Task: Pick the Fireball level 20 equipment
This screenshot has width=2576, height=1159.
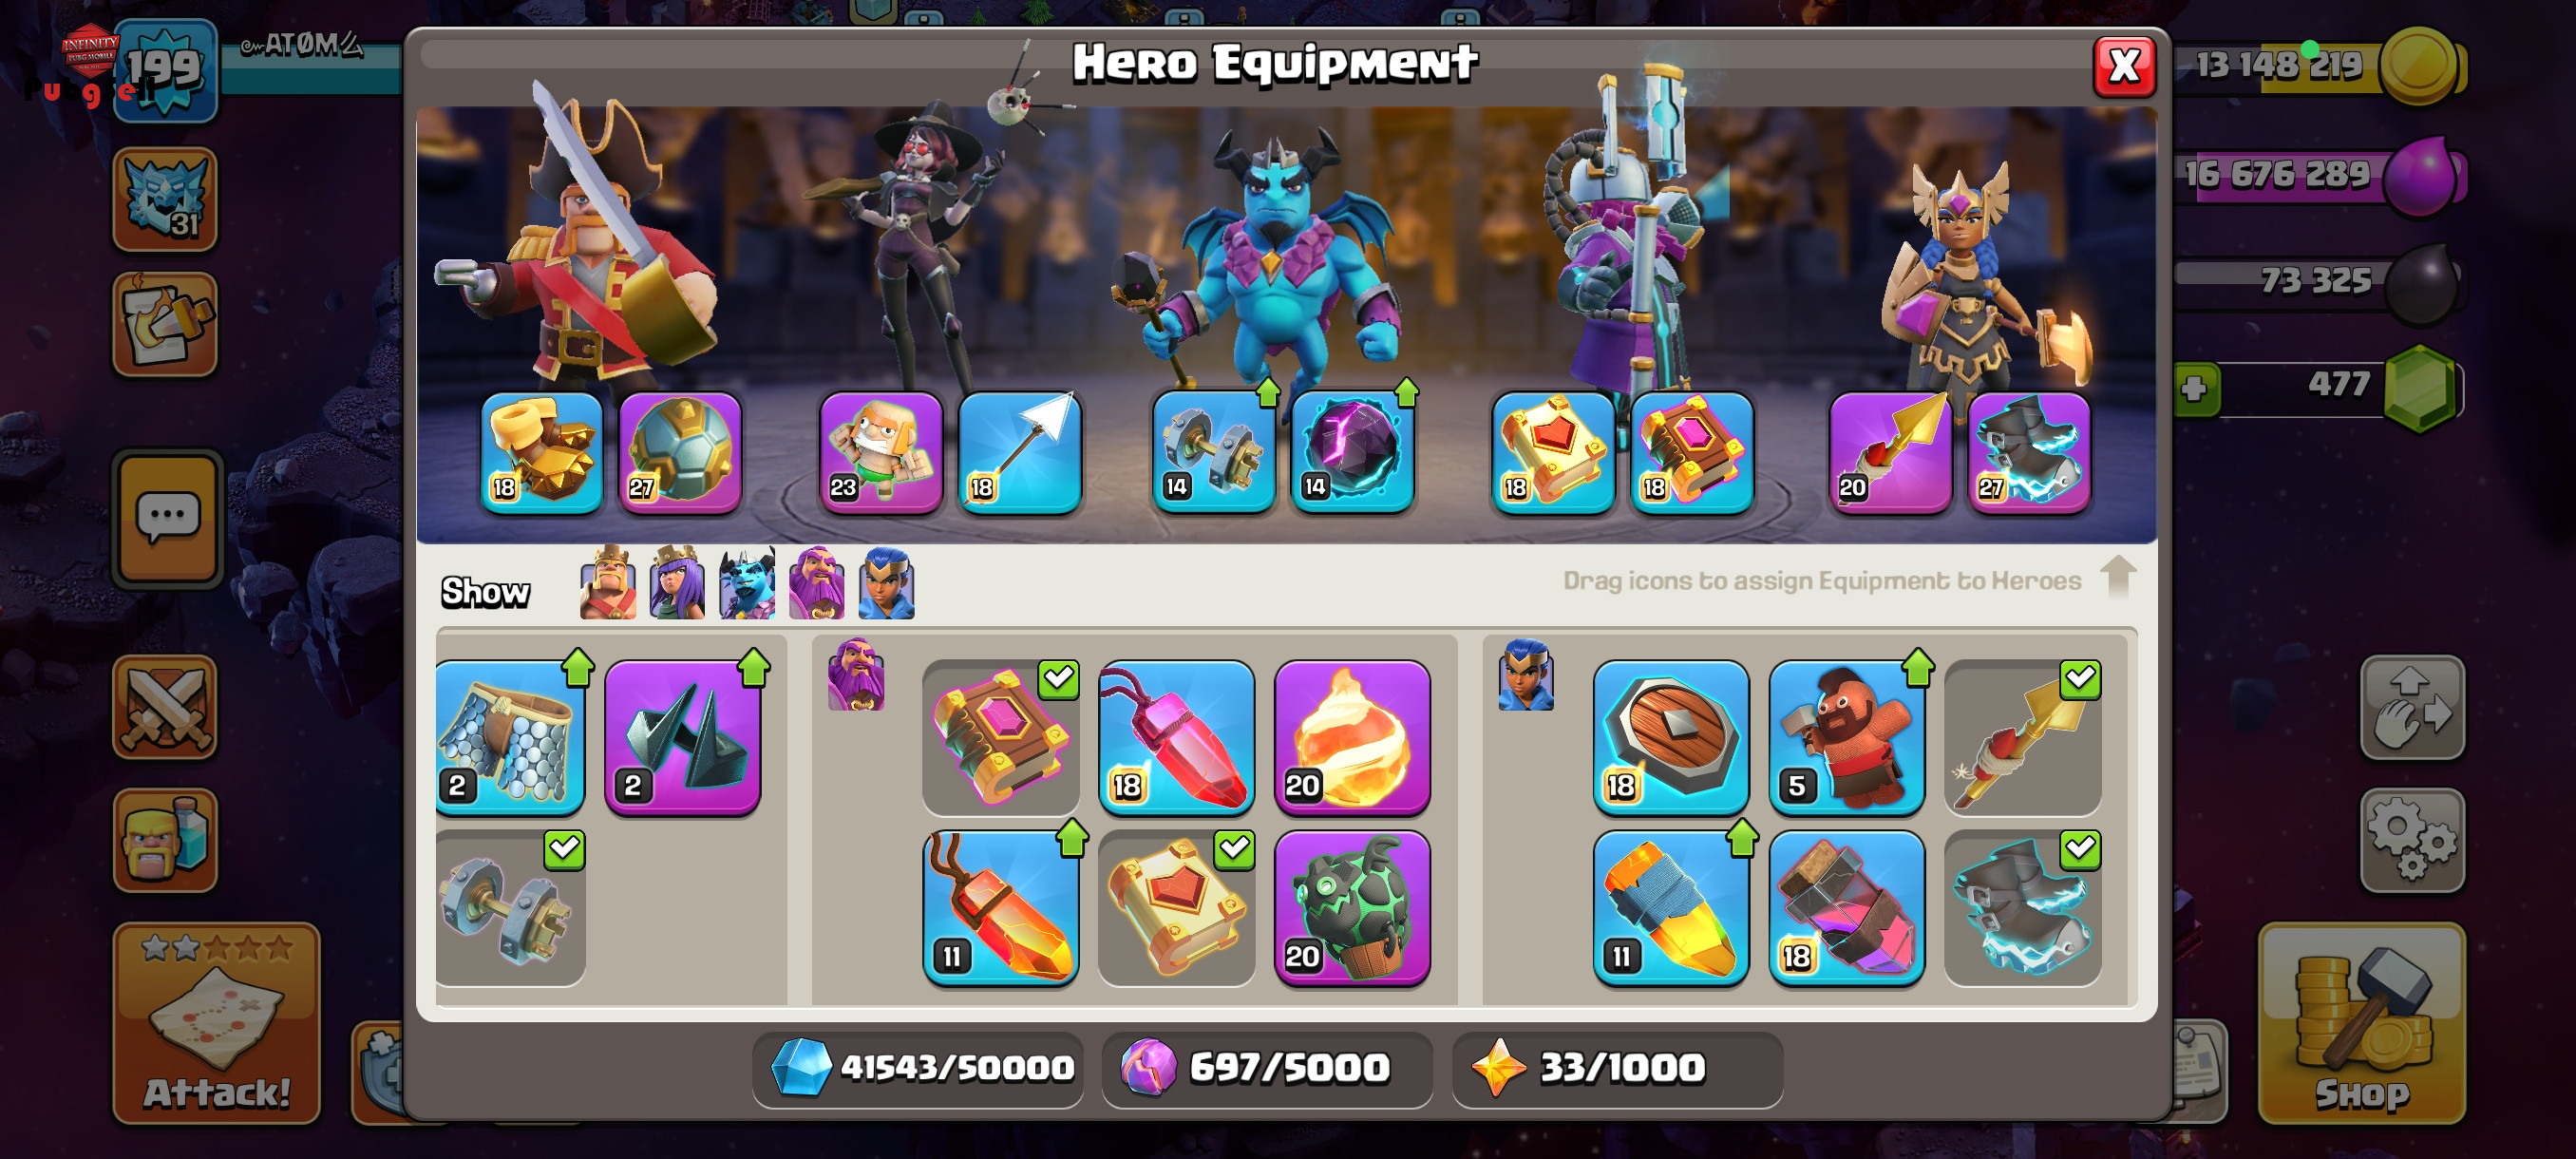Action: coord(1352,738)
